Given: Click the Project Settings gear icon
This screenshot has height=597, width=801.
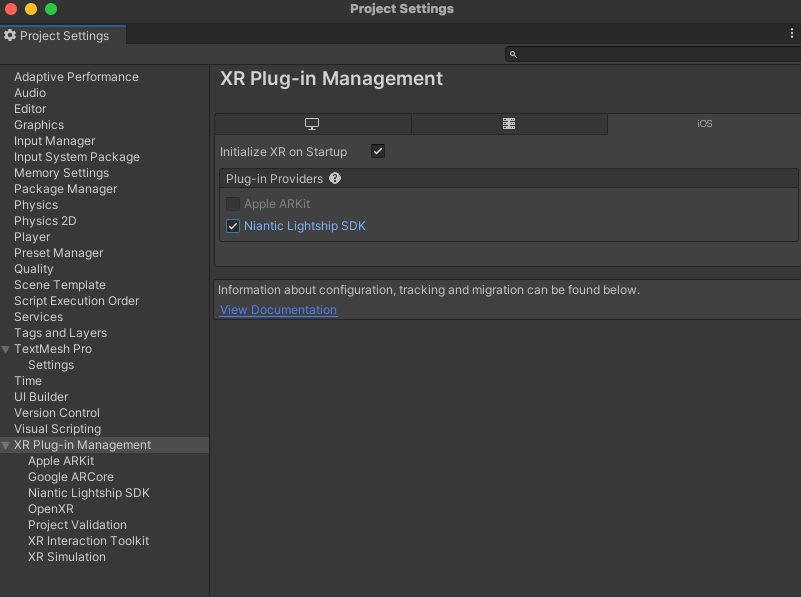Looking at the screenshot, I should tap(10, 36).
